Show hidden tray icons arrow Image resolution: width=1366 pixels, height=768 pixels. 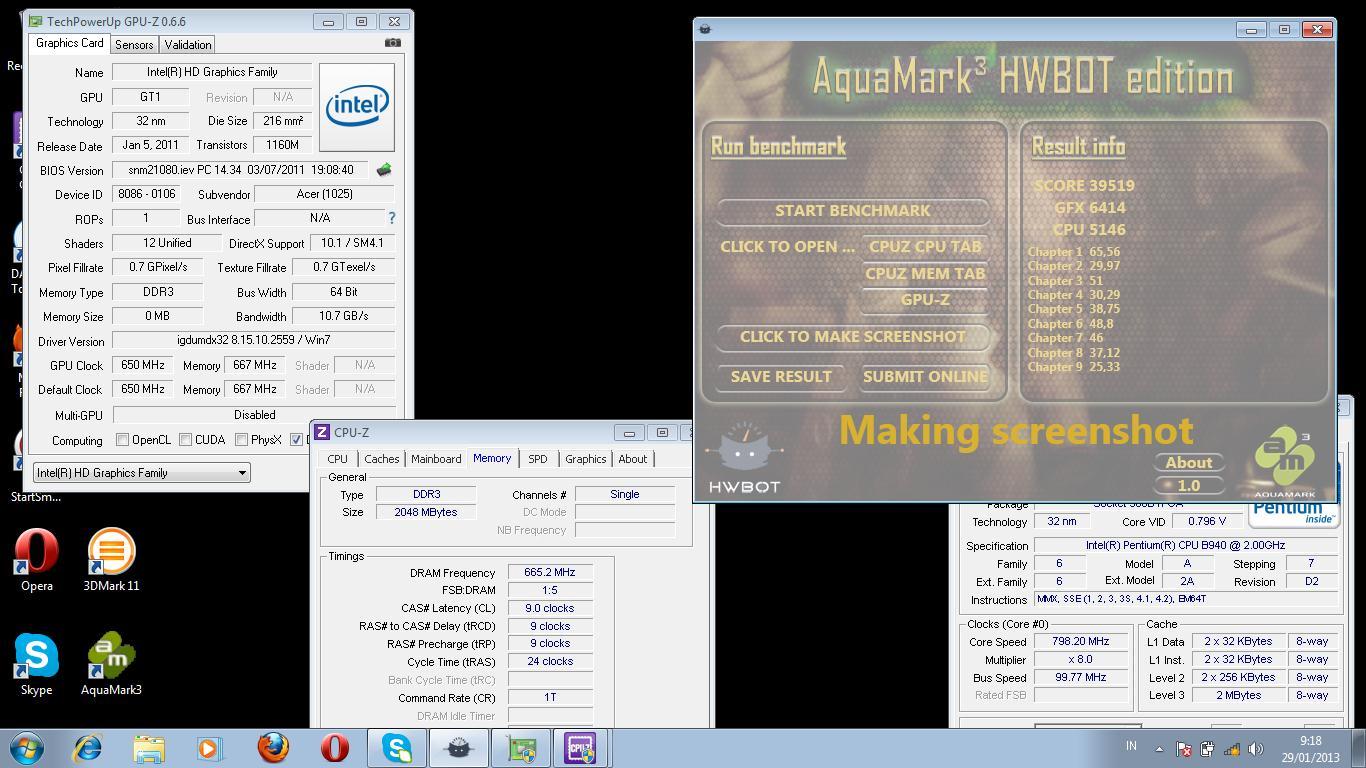pos(1159,749)
